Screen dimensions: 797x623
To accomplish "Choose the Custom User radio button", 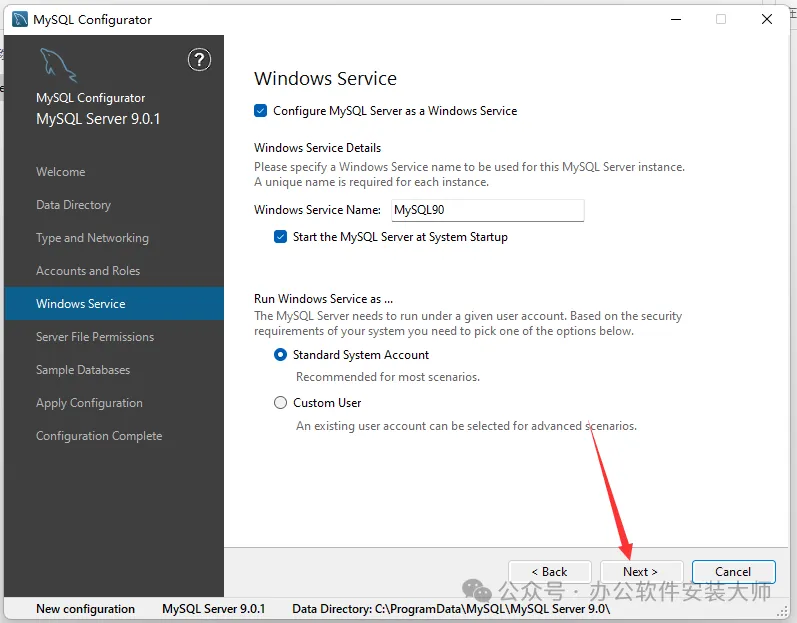I will click(x=280, y=403).
